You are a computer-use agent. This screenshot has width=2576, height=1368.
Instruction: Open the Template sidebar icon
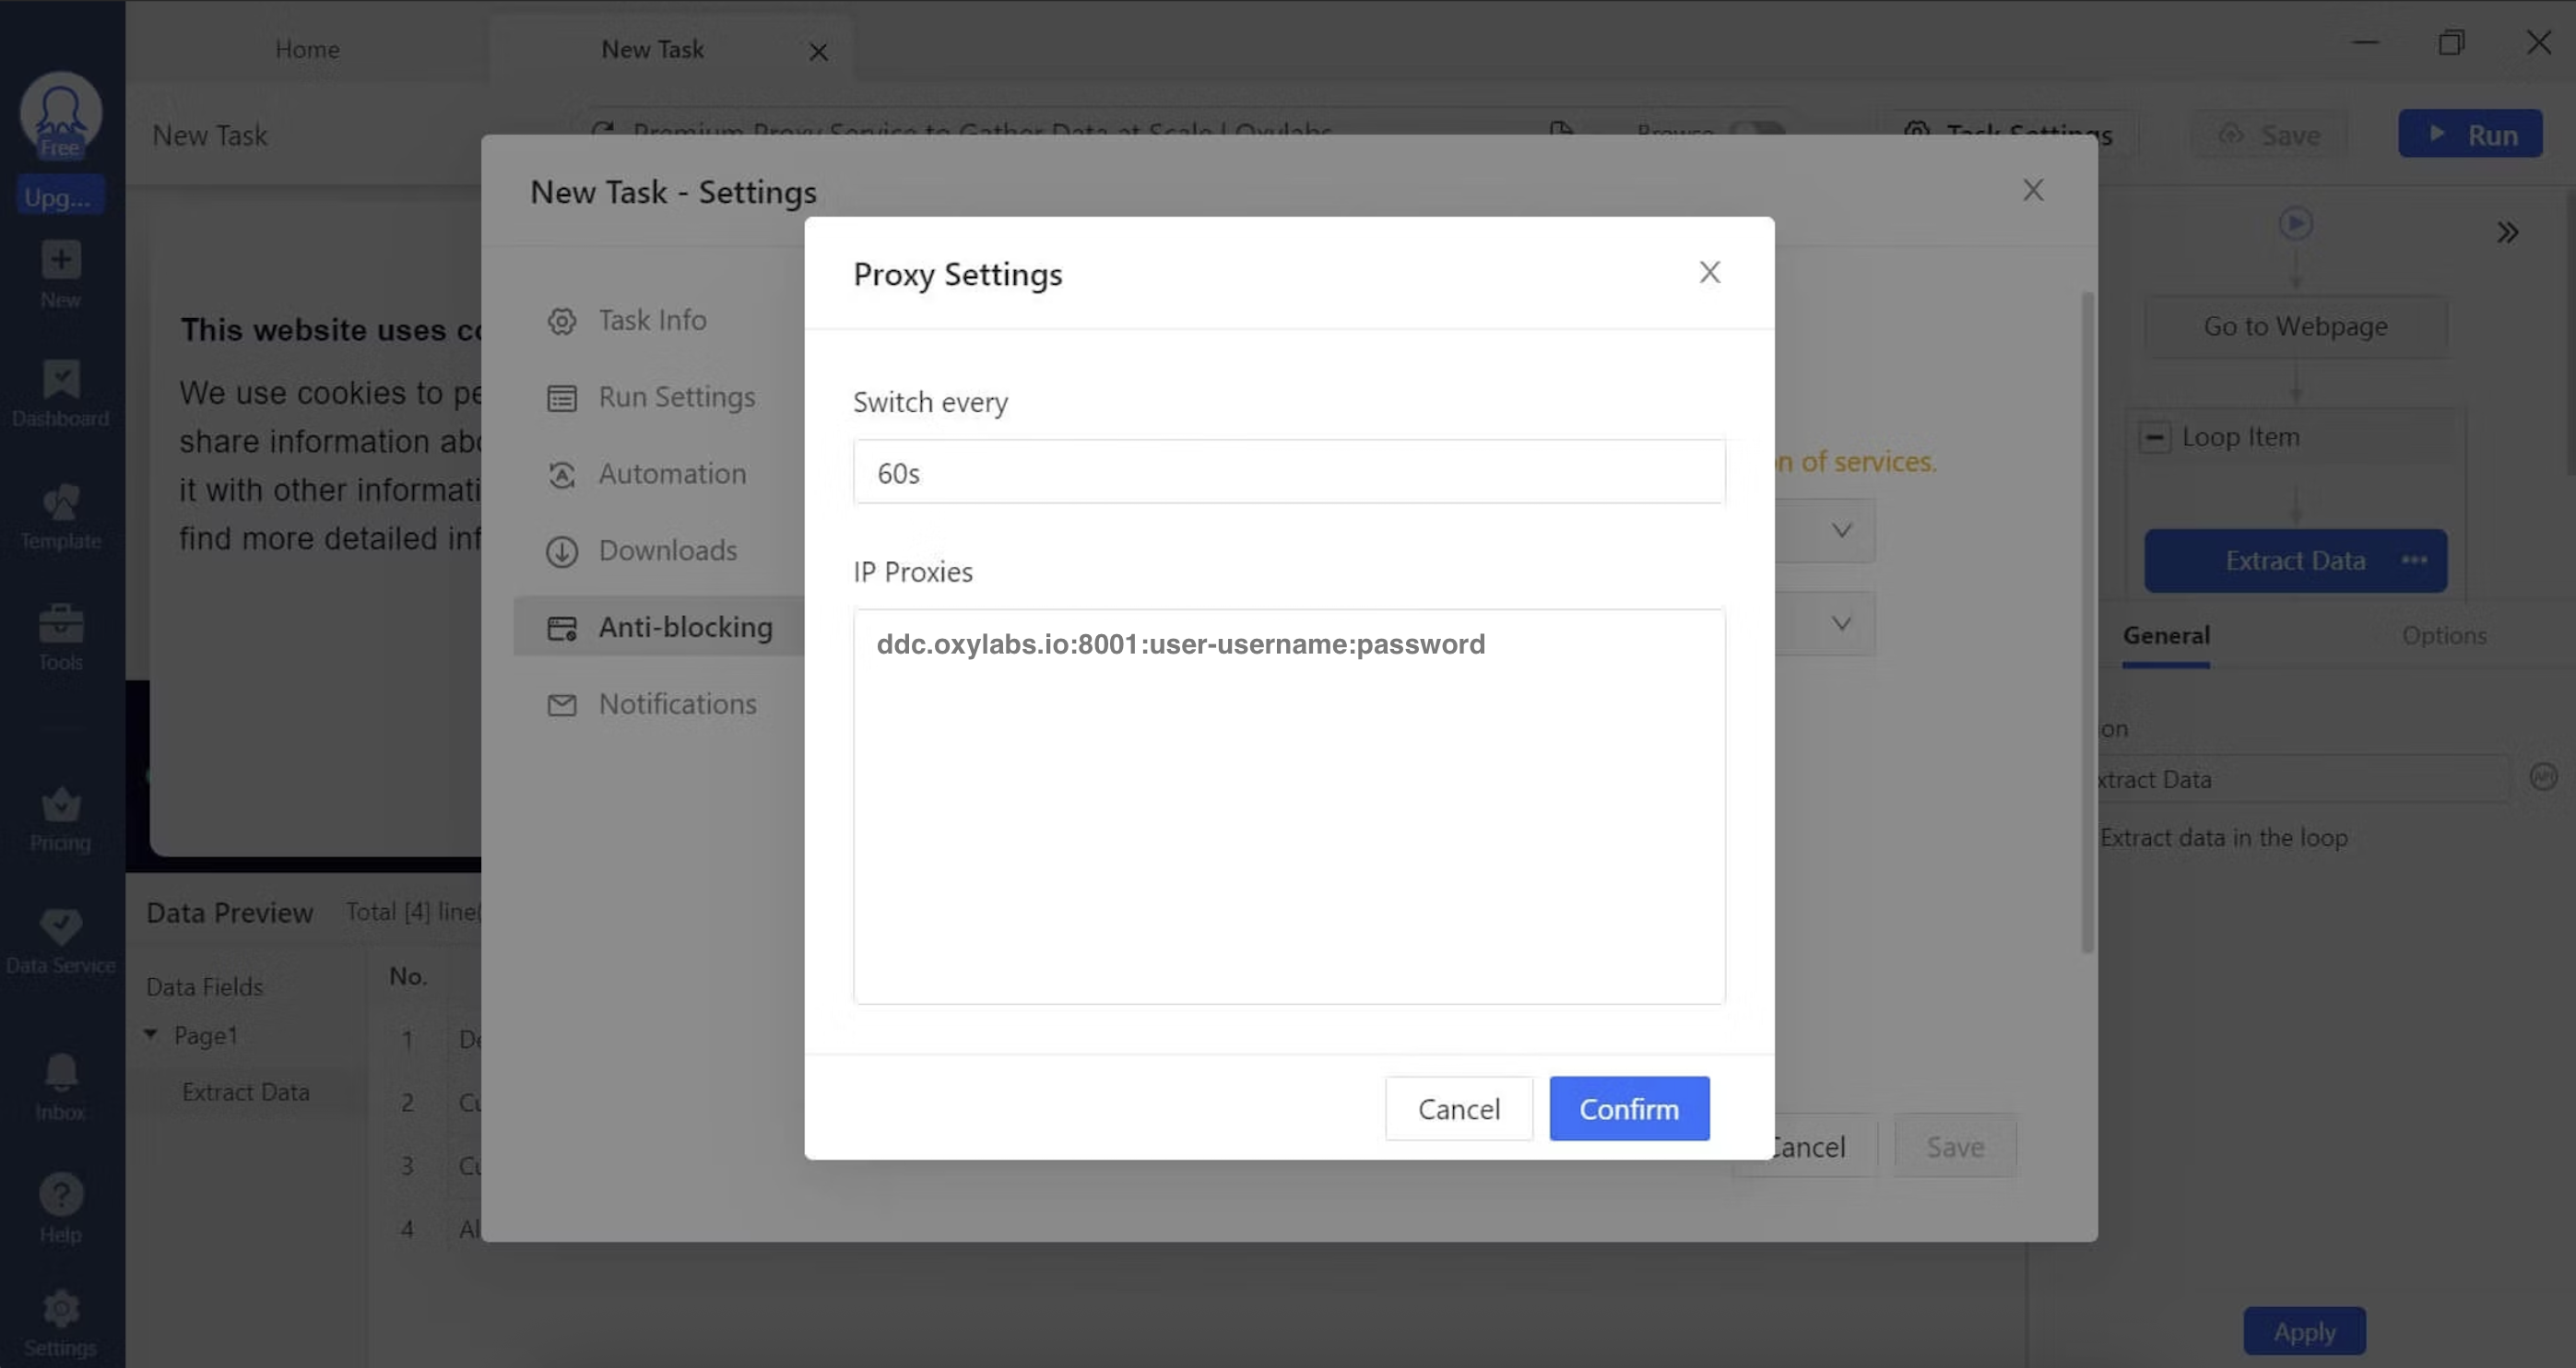[x=61, y=503]
